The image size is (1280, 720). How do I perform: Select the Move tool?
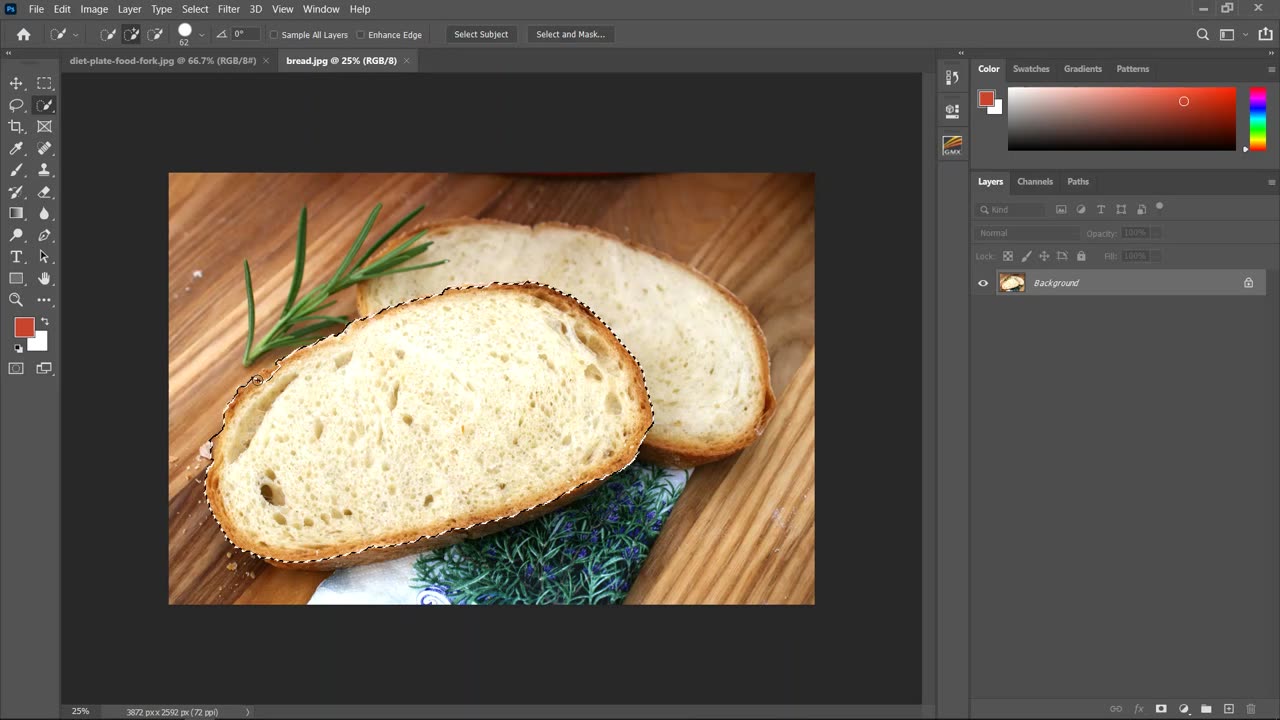[16, 83]
